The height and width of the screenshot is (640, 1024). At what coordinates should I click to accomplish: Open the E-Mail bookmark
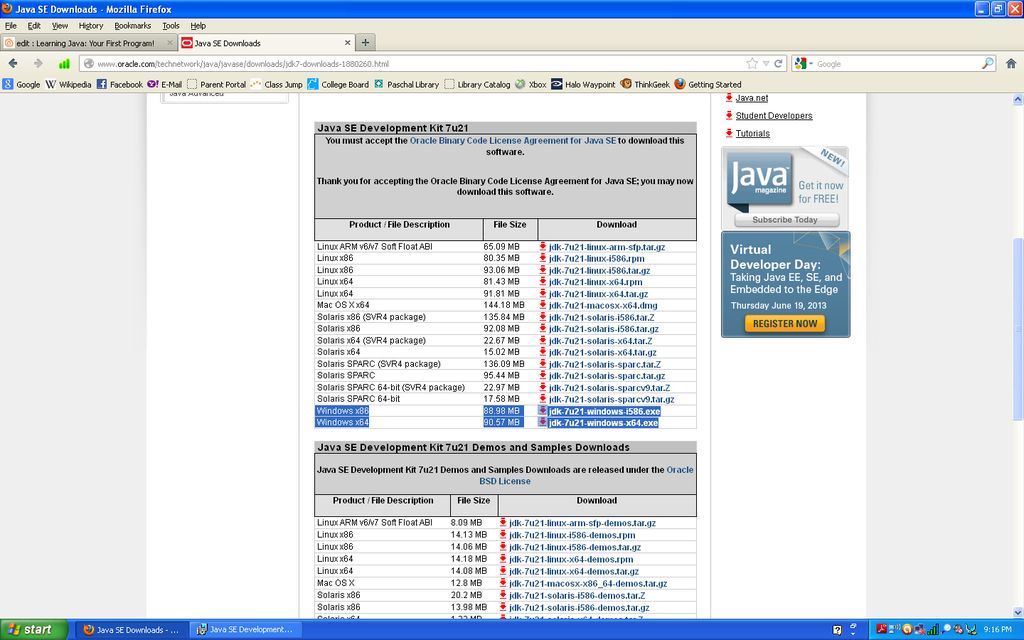165,84
